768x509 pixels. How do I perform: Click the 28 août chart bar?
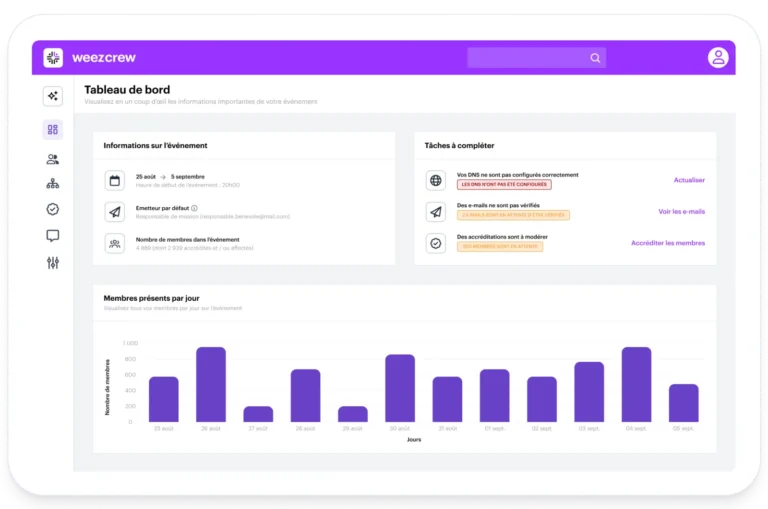point(306,395)
